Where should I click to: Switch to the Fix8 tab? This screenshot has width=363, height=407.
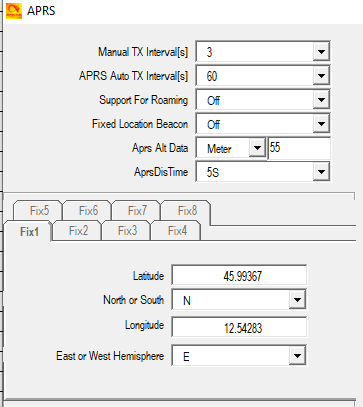(186, 210)
